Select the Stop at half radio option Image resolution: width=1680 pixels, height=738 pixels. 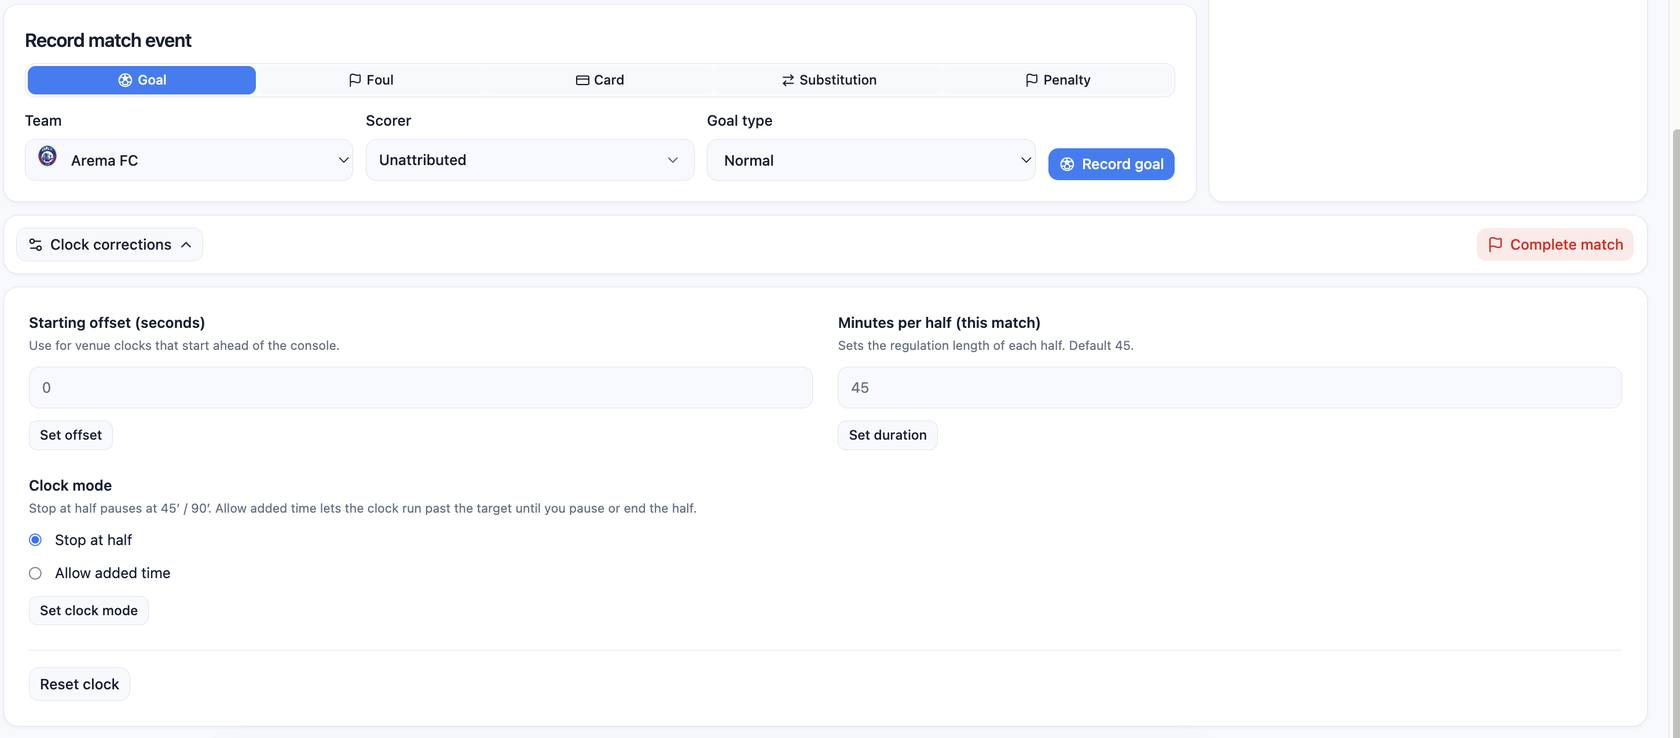pos(35,540)
